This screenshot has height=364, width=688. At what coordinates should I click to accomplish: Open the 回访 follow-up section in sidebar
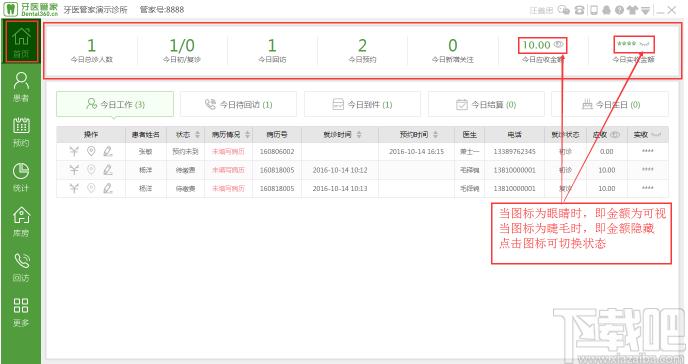tap(21, 267)
